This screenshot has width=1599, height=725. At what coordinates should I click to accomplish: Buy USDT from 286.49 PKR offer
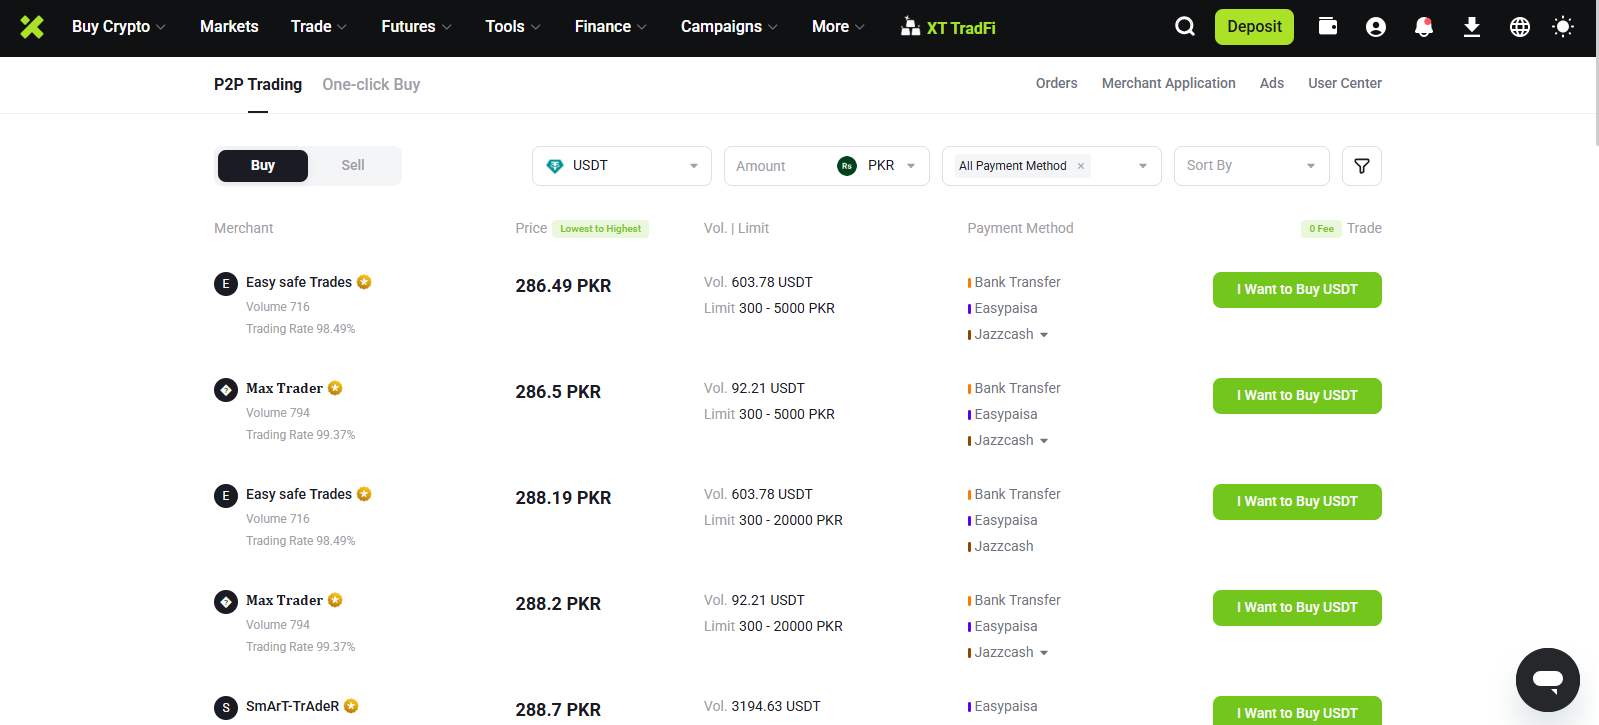point(1297,290)
